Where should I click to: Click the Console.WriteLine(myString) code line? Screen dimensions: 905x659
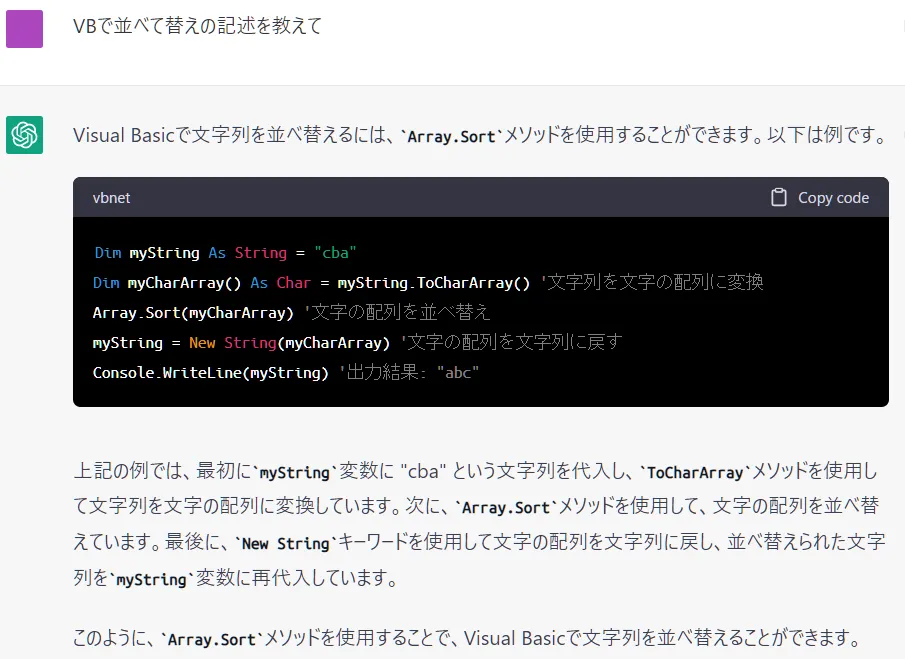[x=210, y=373]
